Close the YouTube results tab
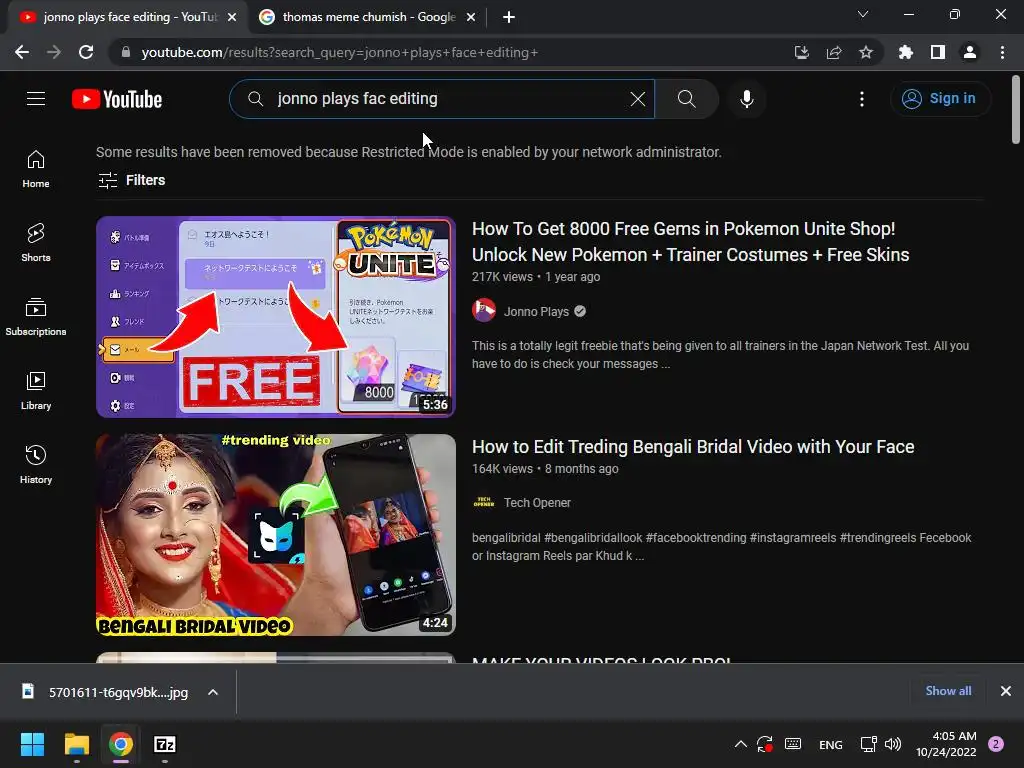 pyautogui.click(x=232, y=17)
